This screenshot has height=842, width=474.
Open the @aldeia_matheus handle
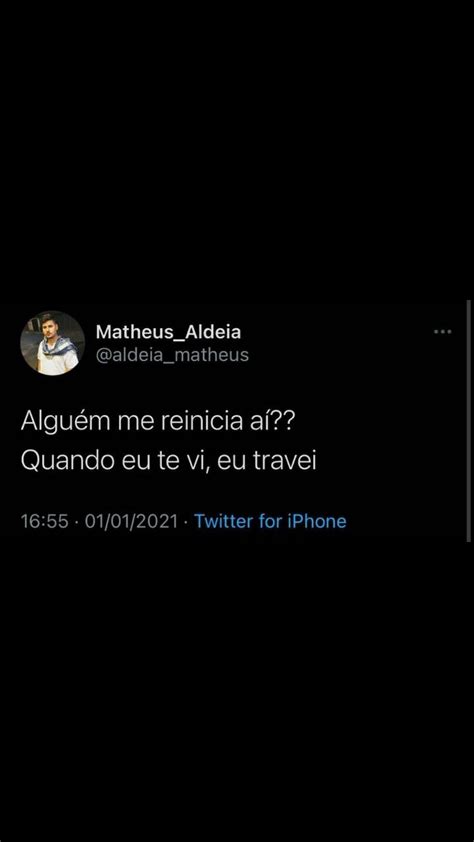(x=172, y=355)
